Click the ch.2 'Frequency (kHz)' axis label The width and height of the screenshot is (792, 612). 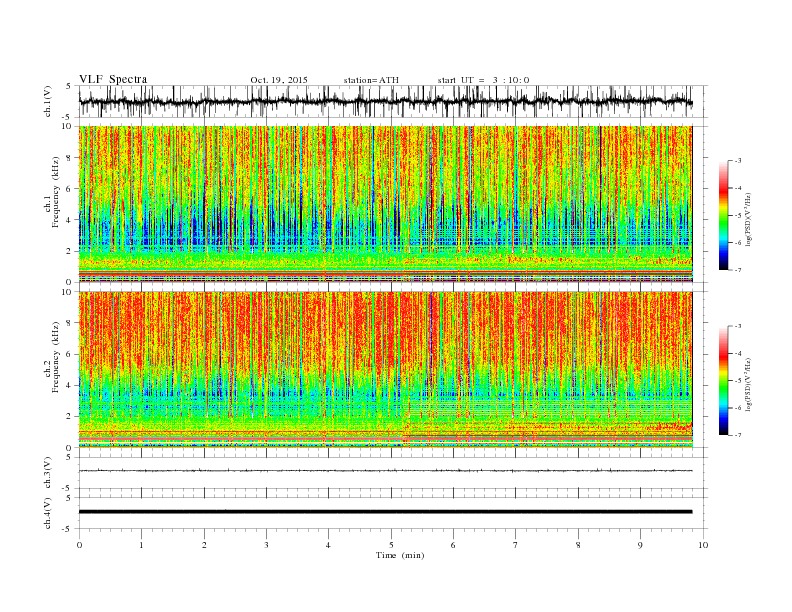click(56, 358)
